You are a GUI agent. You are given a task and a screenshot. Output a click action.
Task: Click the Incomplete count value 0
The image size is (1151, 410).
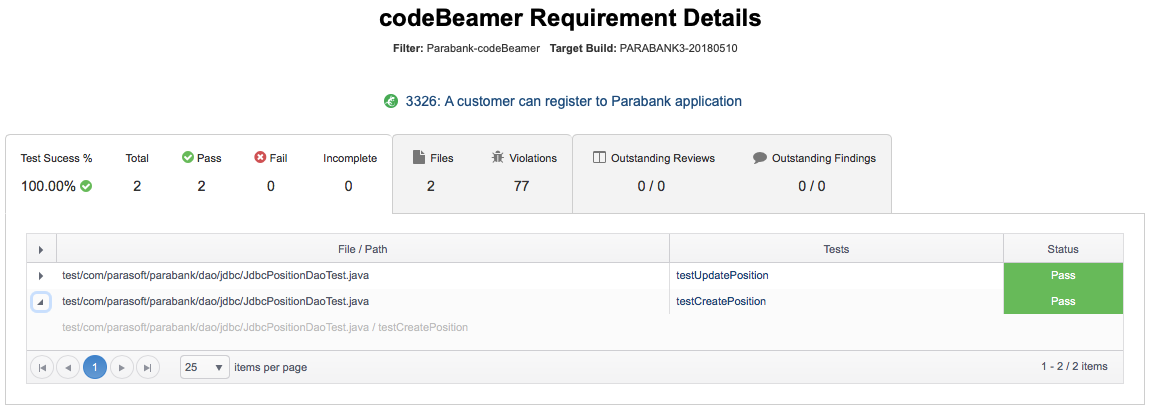pos(348,186)
